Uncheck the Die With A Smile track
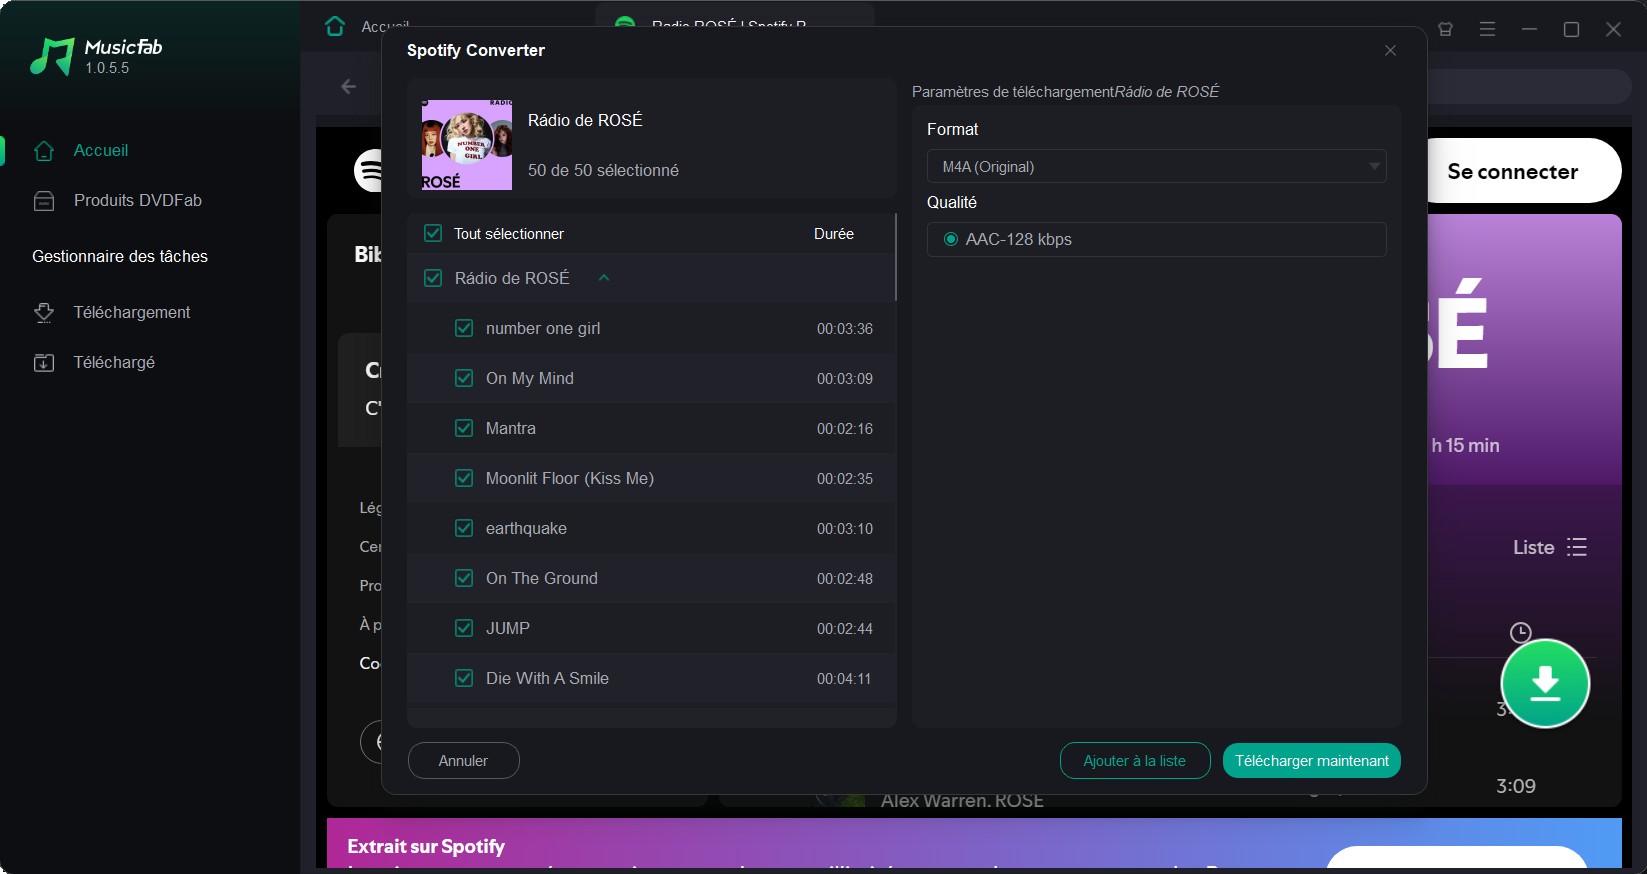Viewport: 1647px width, 874px height. pyautogui.click(x=464, y=678)
